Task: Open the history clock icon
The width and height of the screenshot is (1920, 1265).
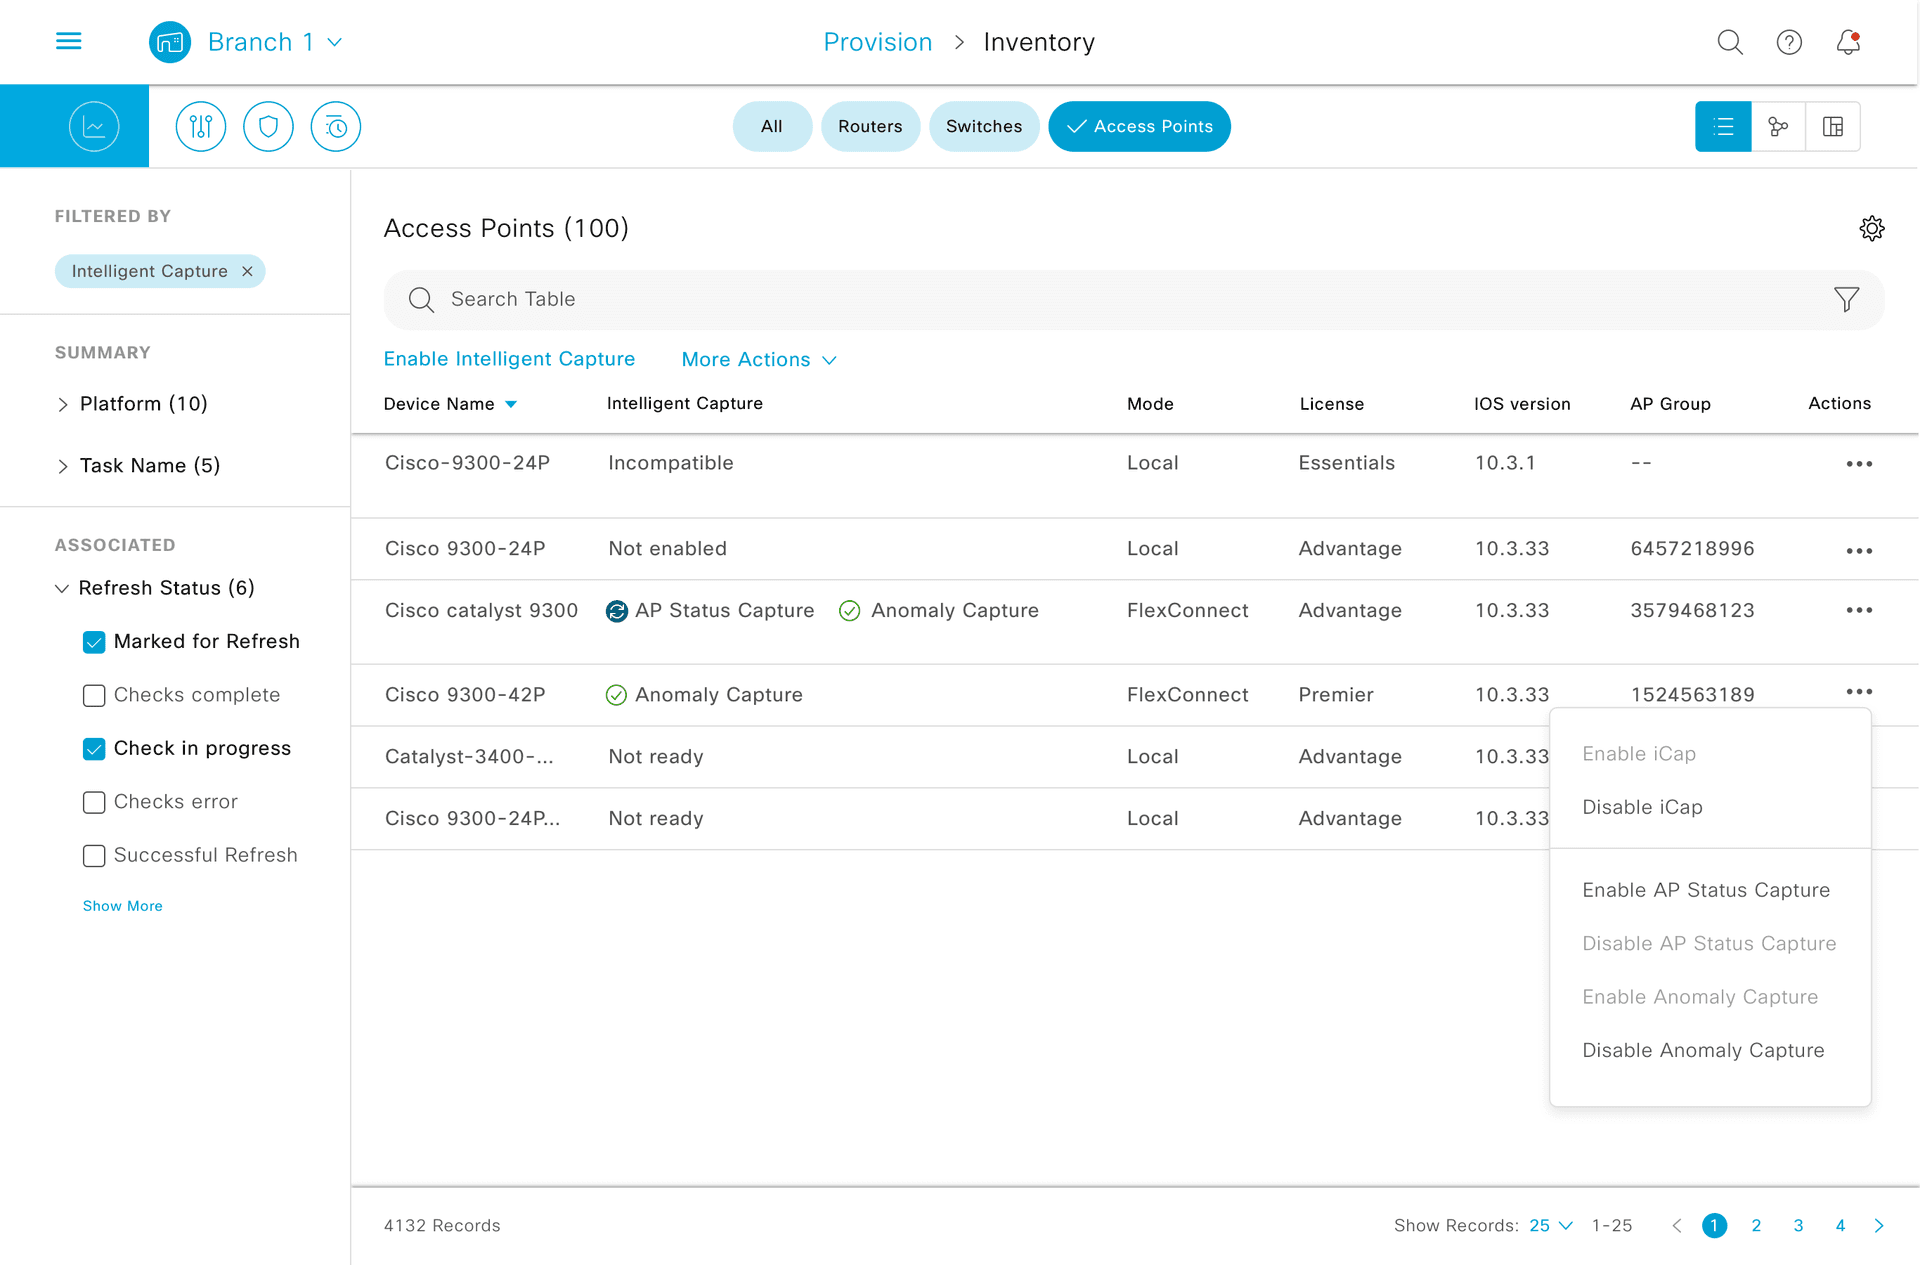Action: pyautogui.click(x=336, y=127)
